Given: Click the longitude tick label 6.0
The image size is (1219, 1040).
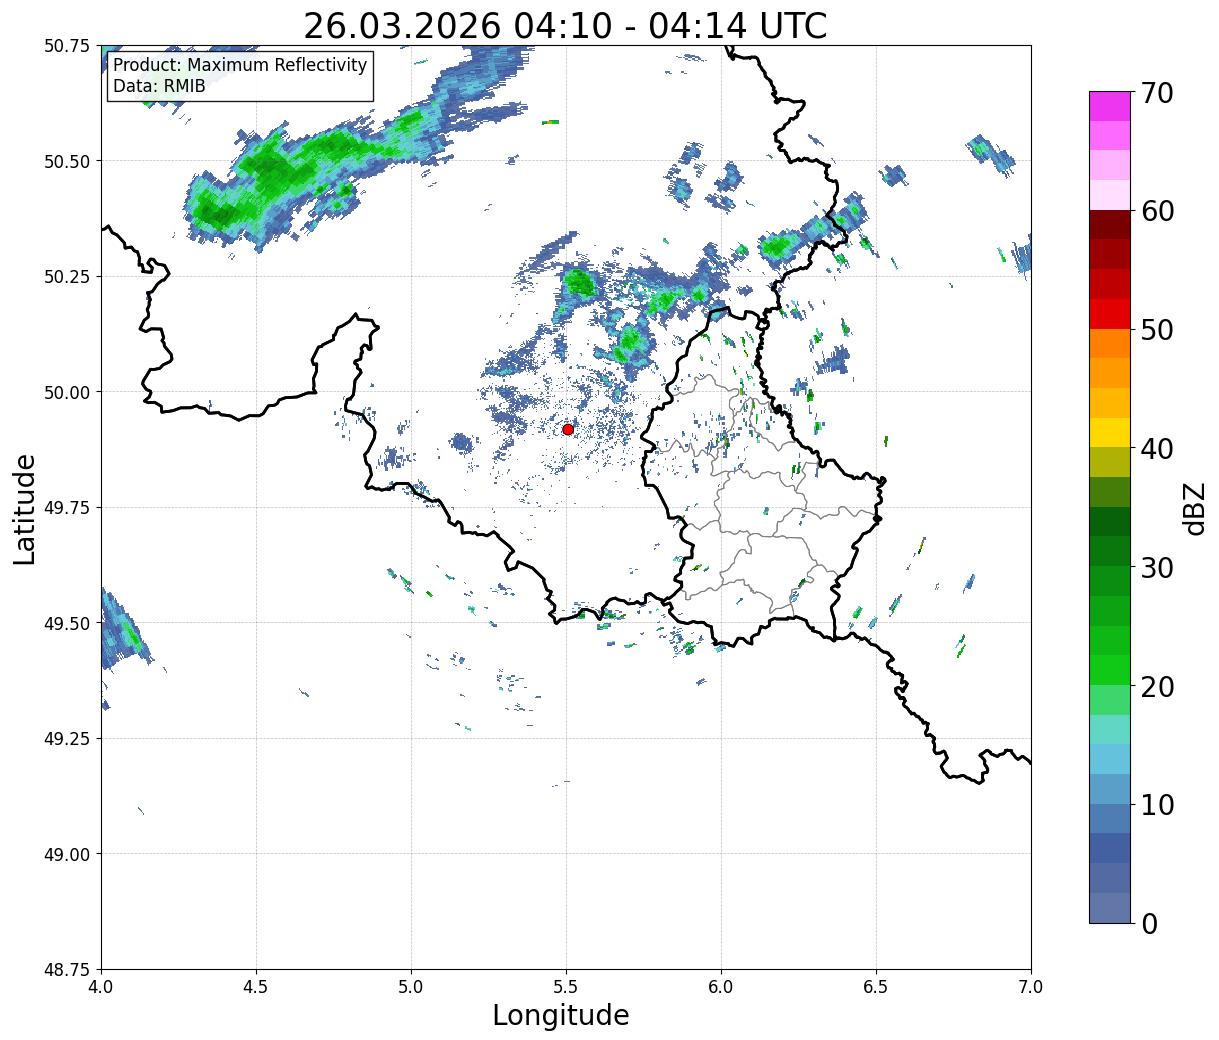Looking at the screenshot, I should [721, 987].
